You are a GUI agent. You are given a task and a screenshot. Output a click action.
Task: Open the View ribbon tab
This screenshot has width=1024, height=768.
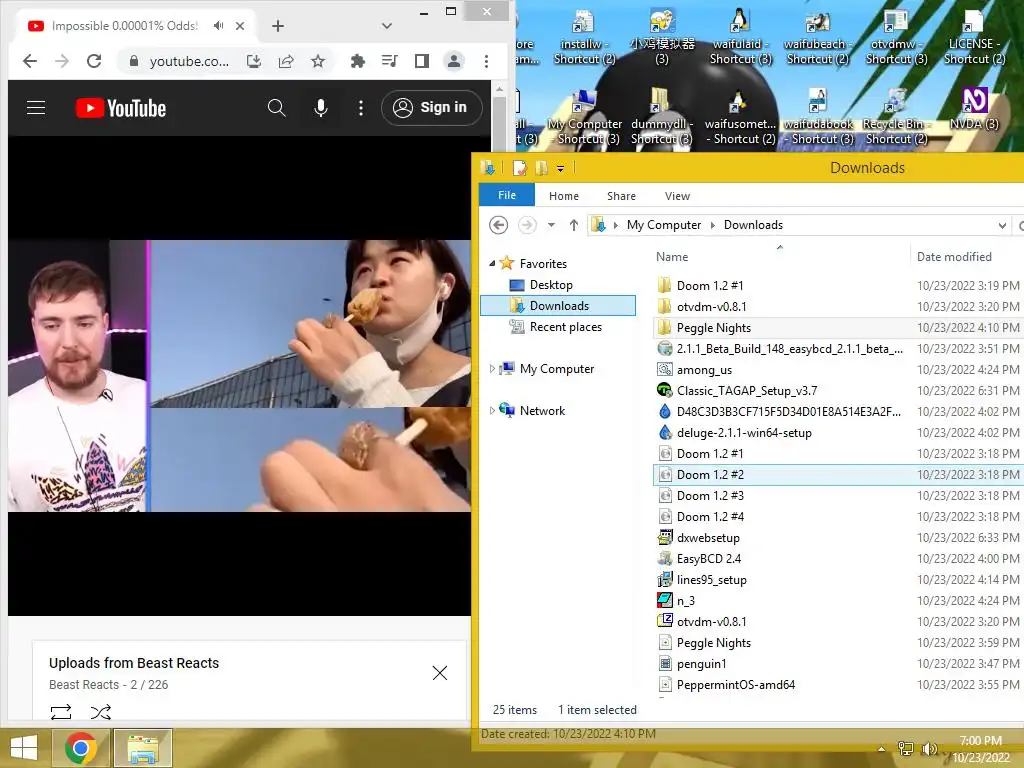(677, 196)
